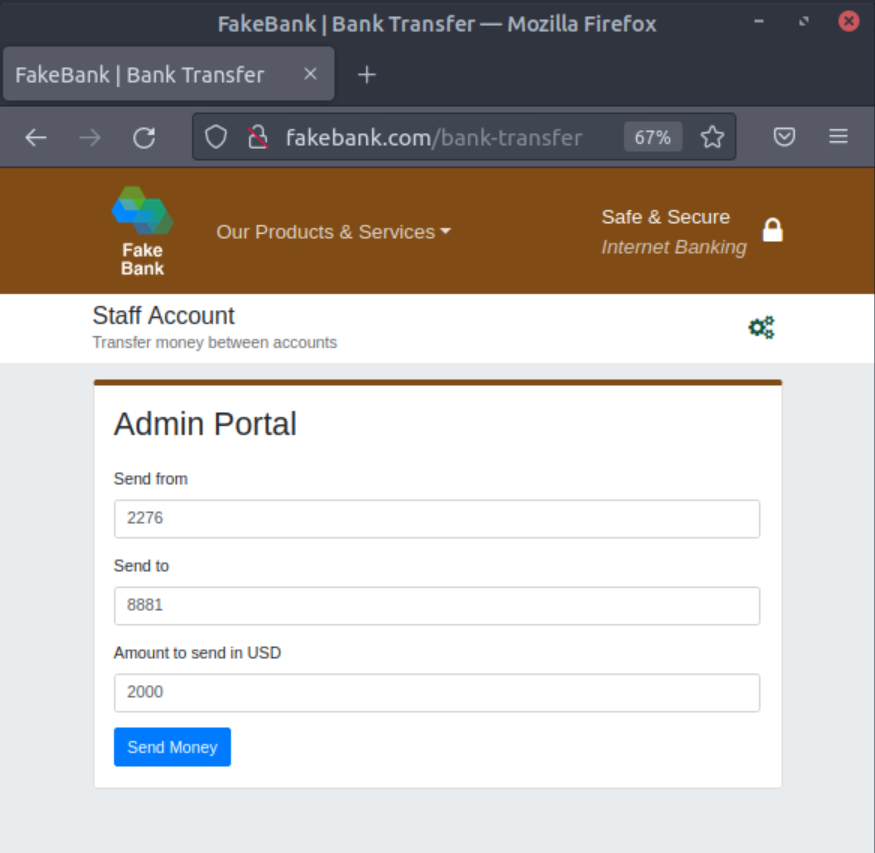Image resolution: width=875 pixels, height=853 pixels.
Task: Expand Our Products & Services dropdown
Action: [x=334, y=232]
